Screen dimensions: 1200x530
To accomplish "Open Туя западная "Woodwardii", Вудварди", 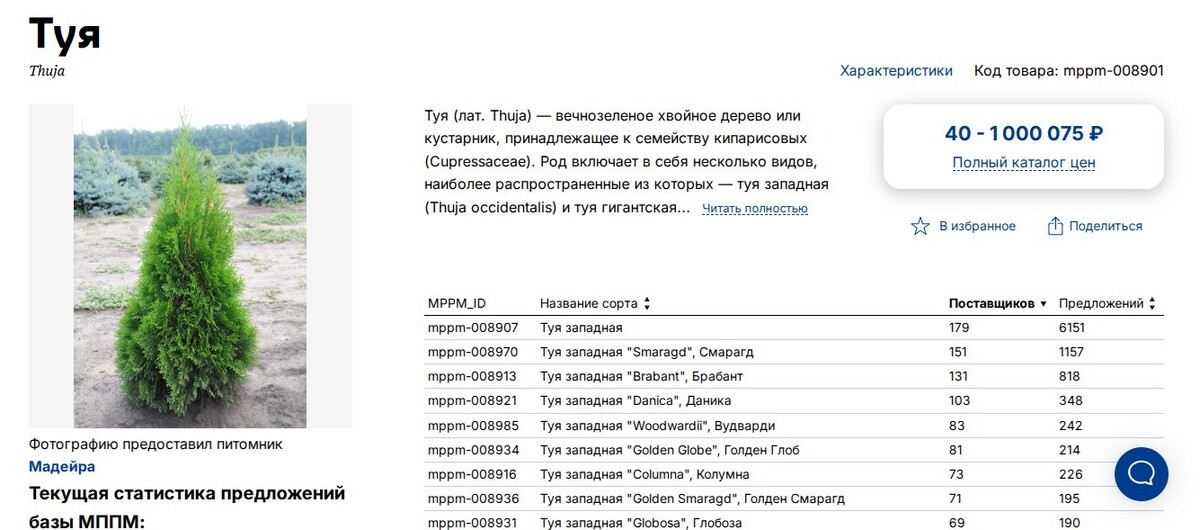I will (x=657, y=426).
